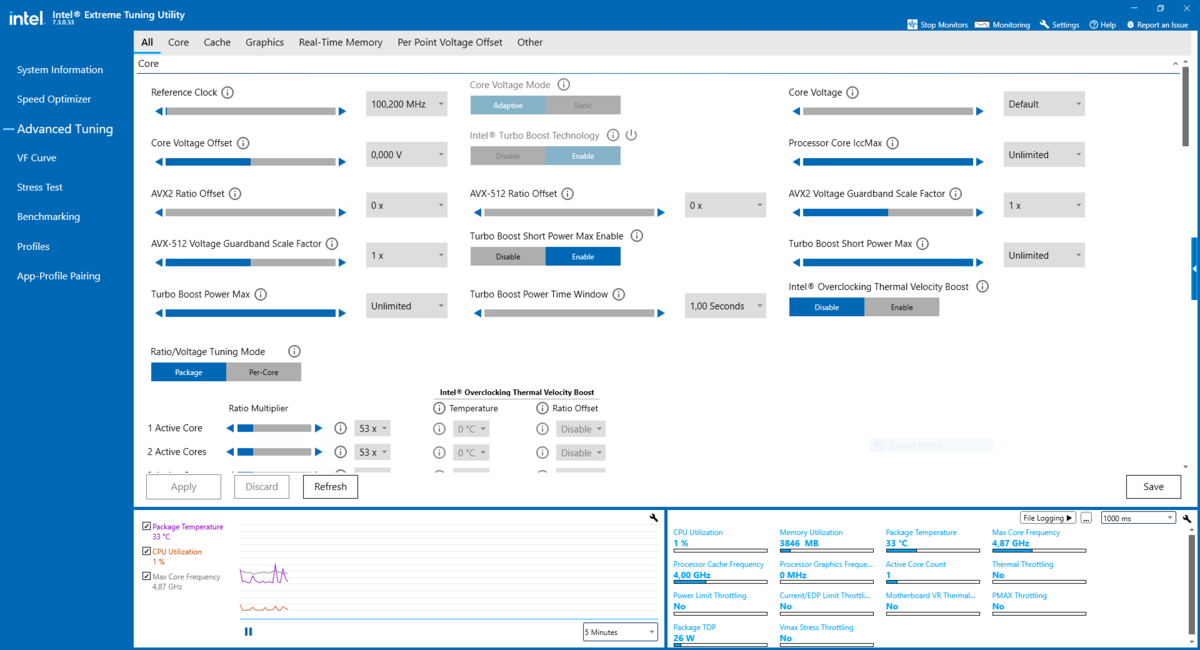Toggle Max Core Frequency graph checkbox
Viewport: 1200px width, 650px height.
tap(147, 576)
